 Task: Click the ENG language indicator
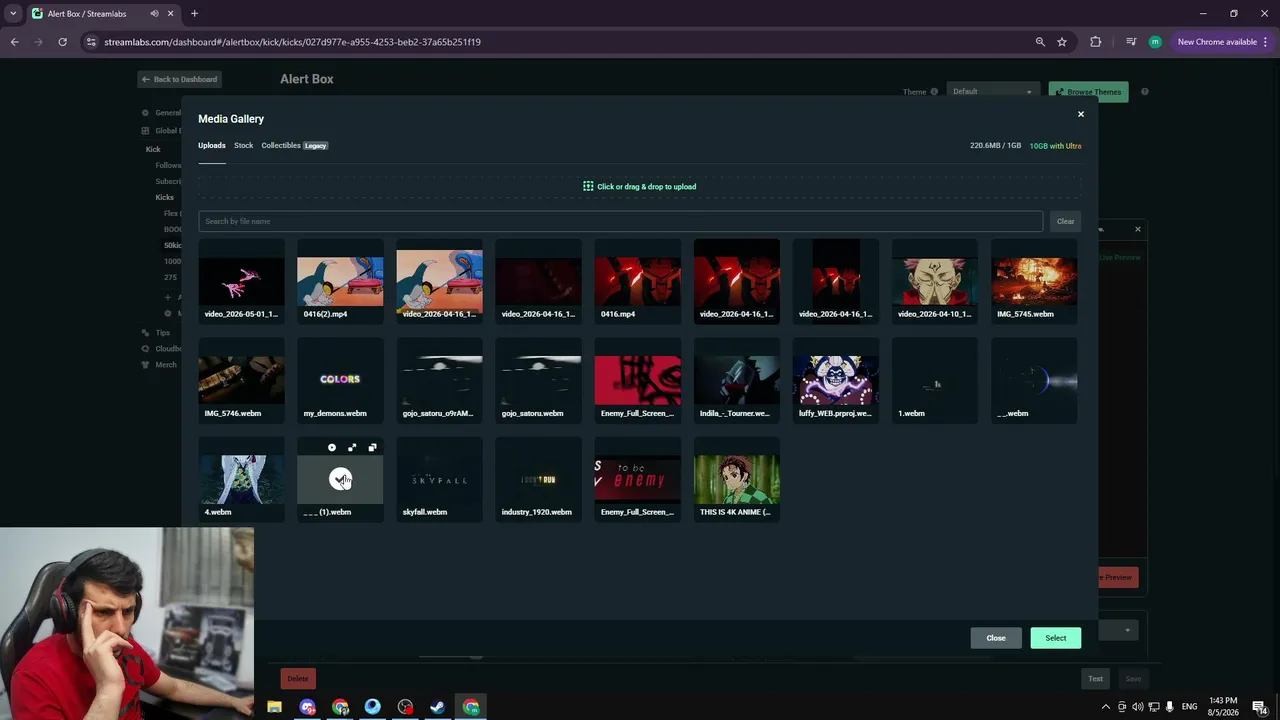coord(1189,707)
